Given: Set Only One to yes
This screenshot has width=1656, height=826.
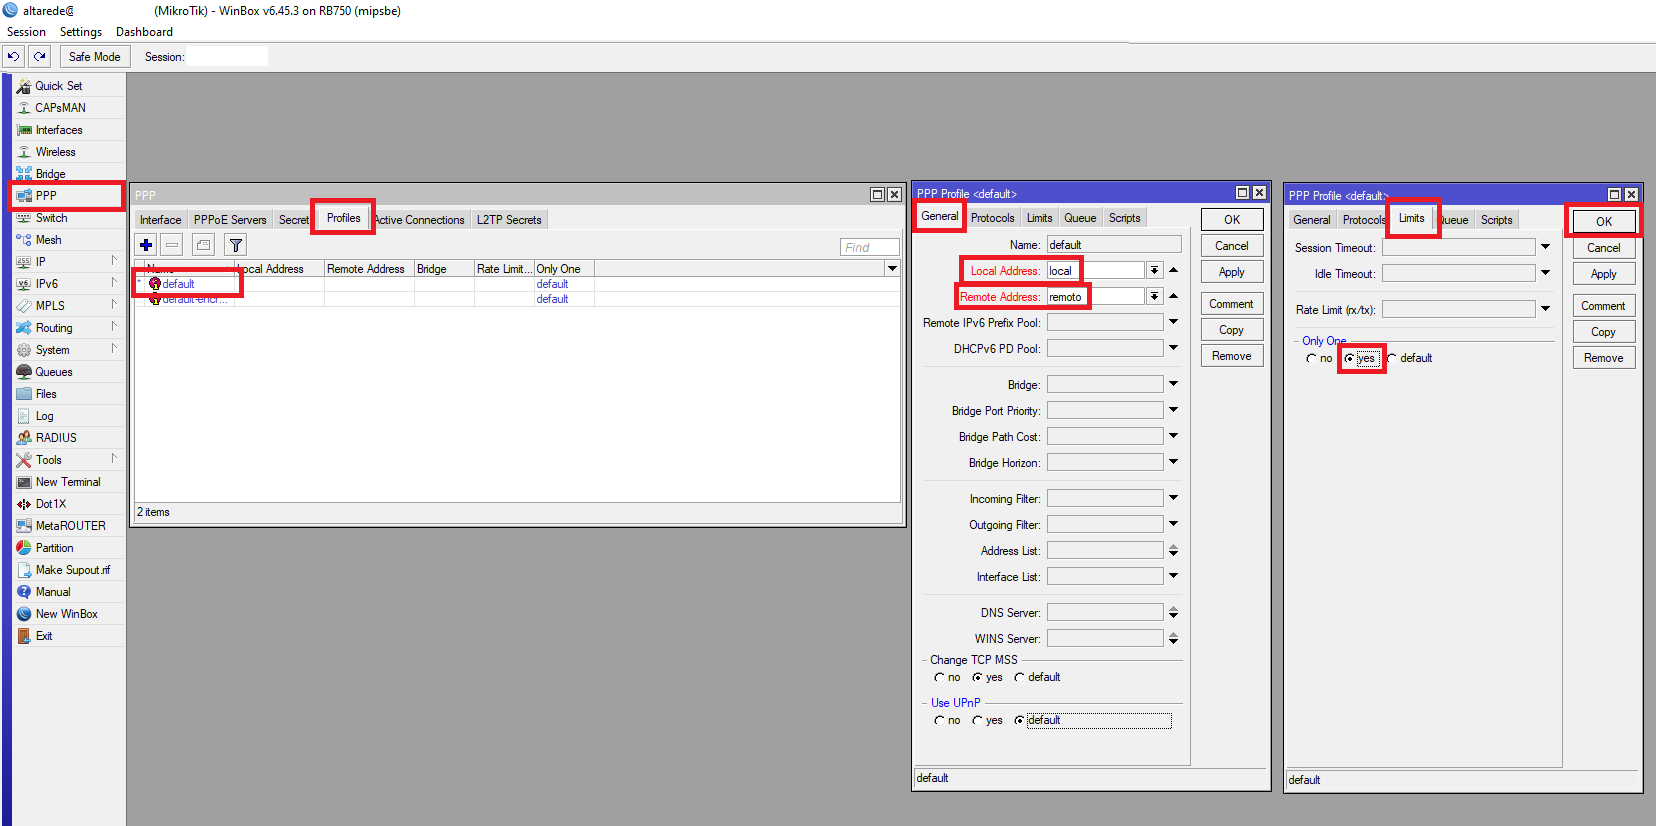Looking at the screenshot, I should (1350, 359).
